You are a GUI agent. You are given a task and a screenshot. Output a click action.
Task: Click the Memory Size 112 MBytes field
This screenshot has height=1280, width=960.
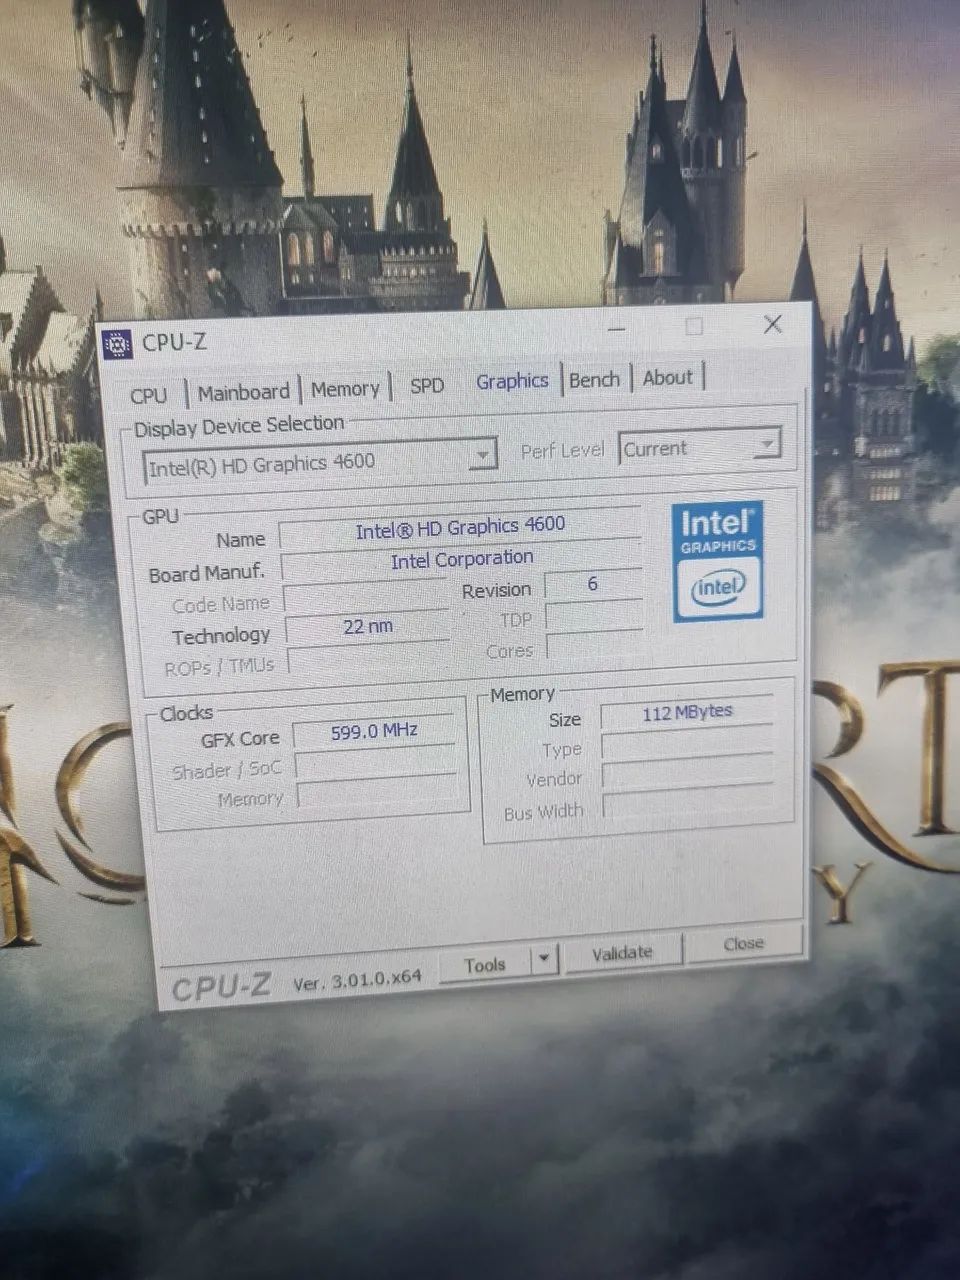(x=687, y=712)
